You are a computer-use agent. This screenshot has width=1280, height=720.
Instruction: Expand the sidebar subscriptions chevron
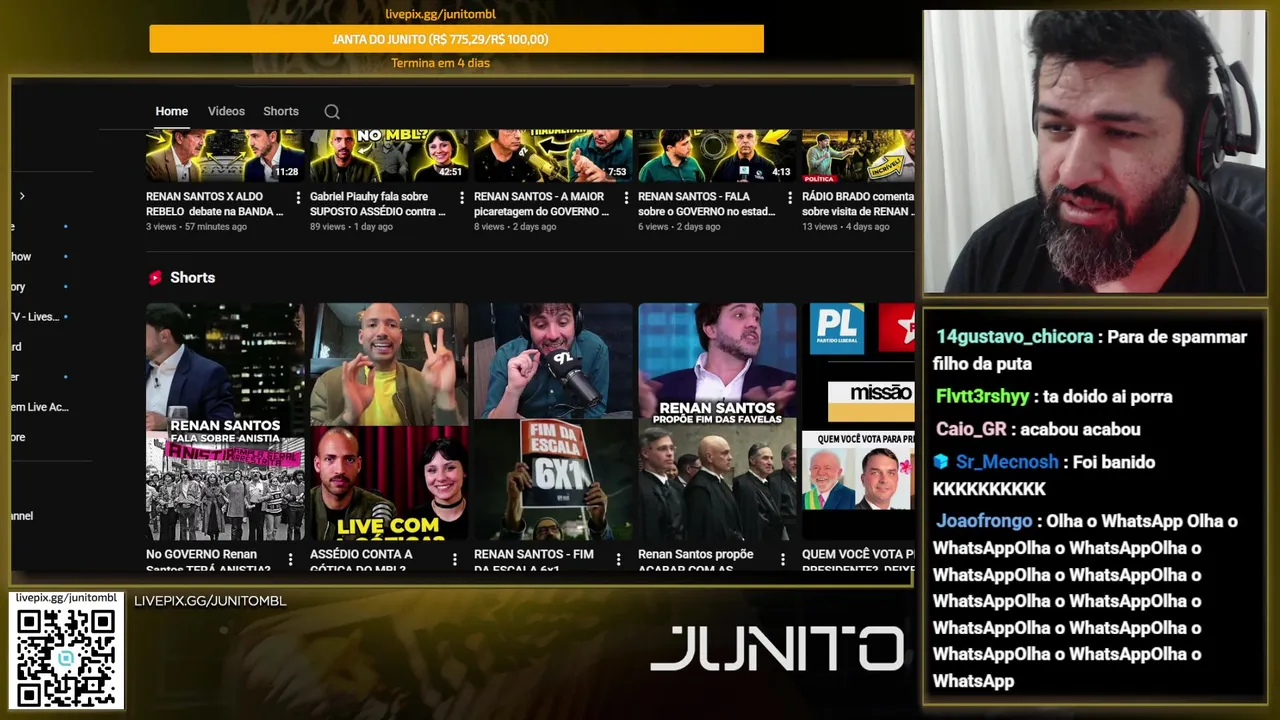[22, 196]
